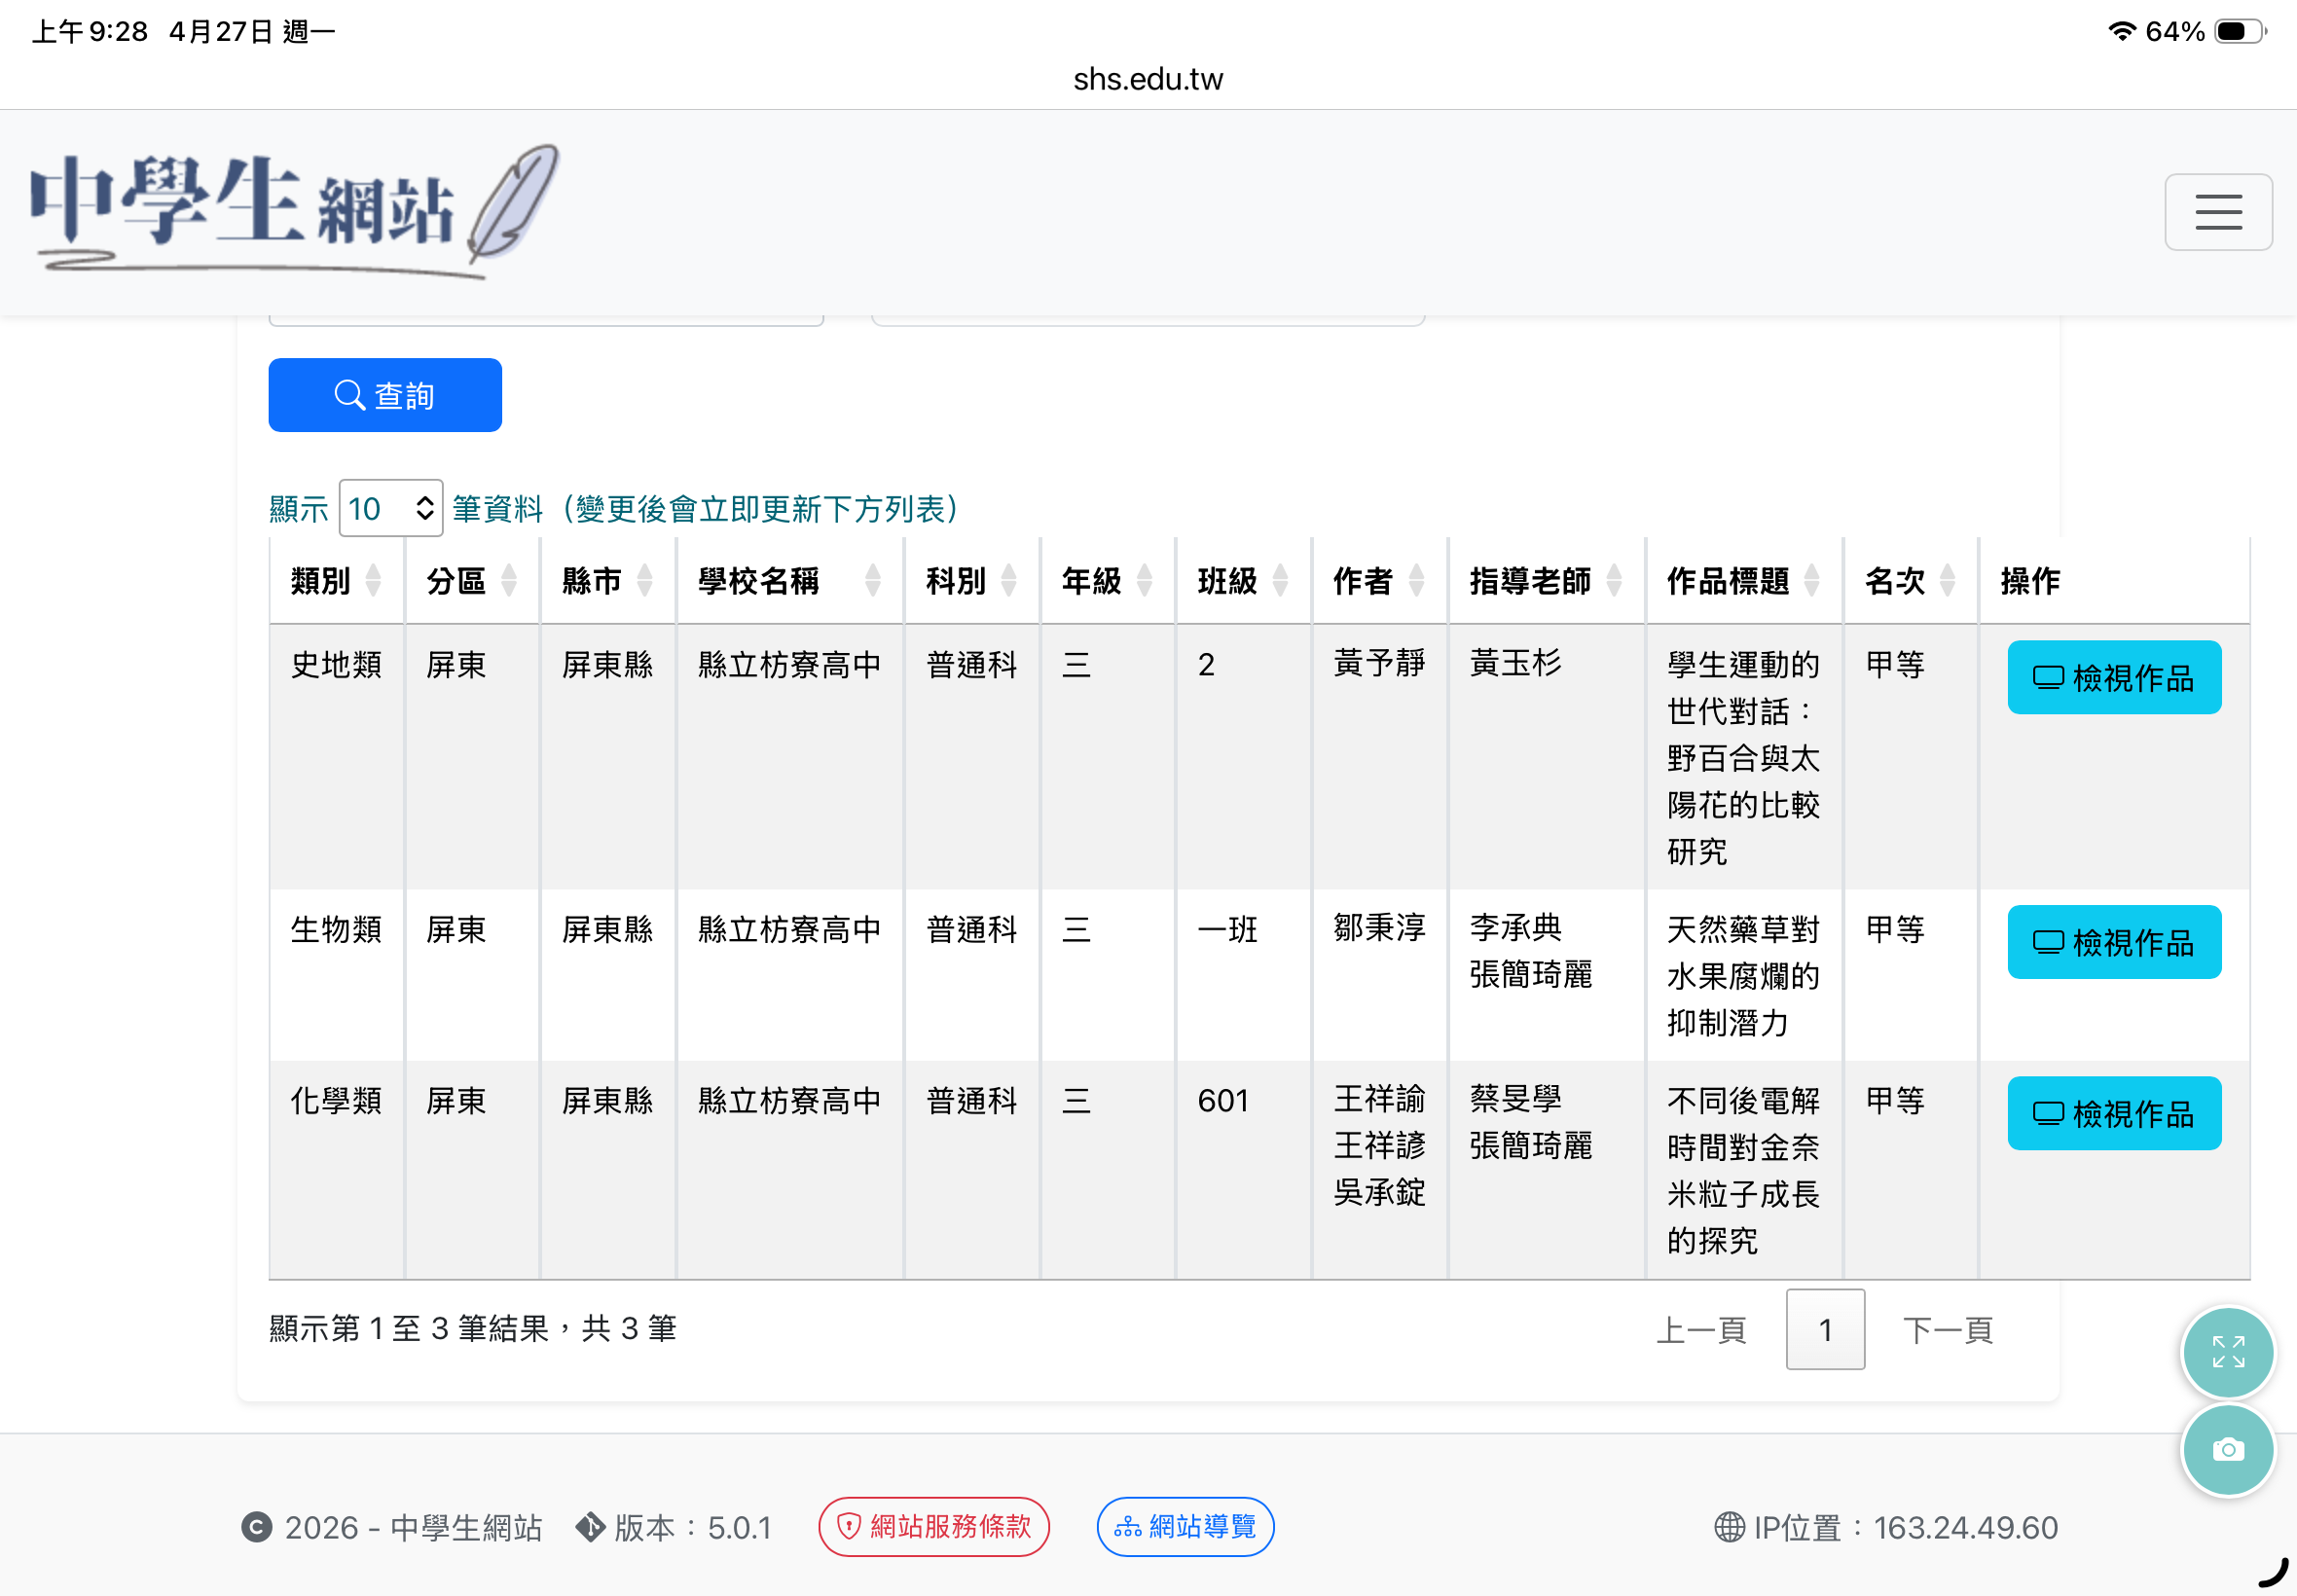This screenshot has height=1596, width=2297.
Task: Click the fullscreen expand floating icon
Action: (2227, 1352)
